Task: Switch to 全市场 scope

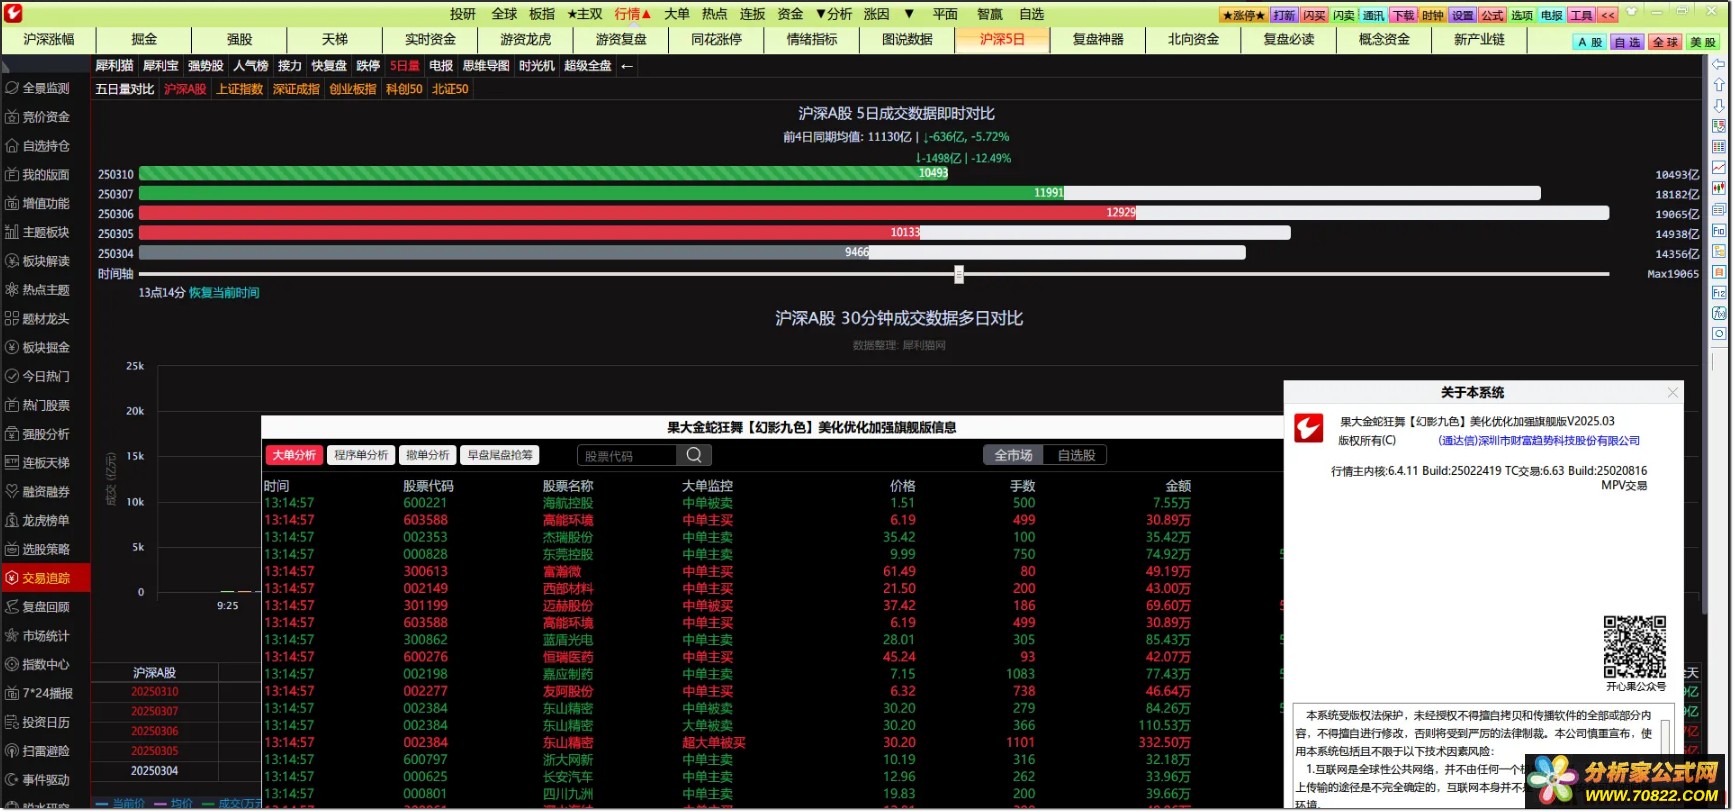Action: pyautogui.click(x=1013, y=455)
